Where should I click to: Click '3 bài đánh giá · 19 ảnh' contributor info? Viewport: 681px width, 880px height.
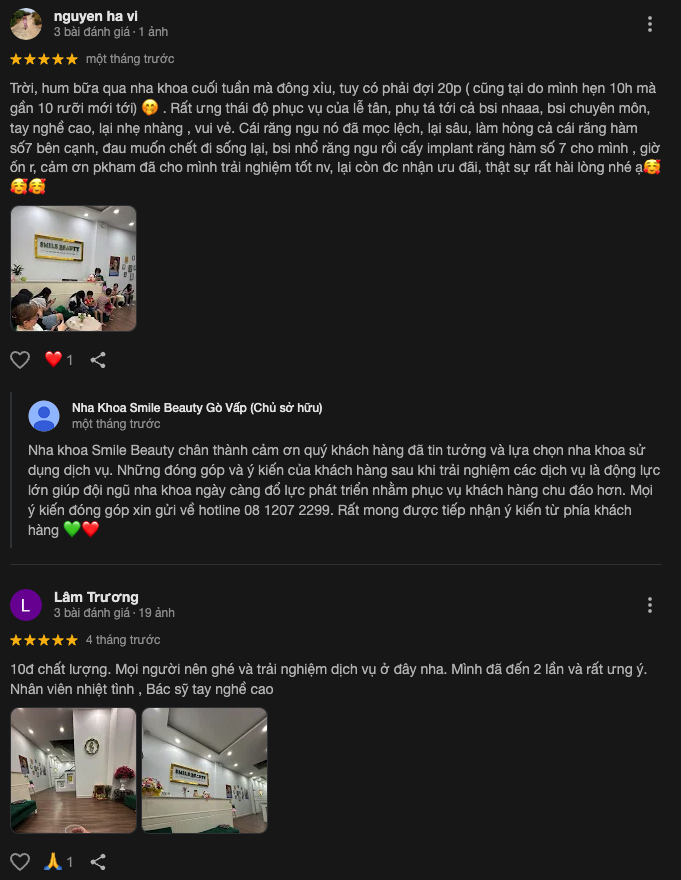click(x=114, y=613)
